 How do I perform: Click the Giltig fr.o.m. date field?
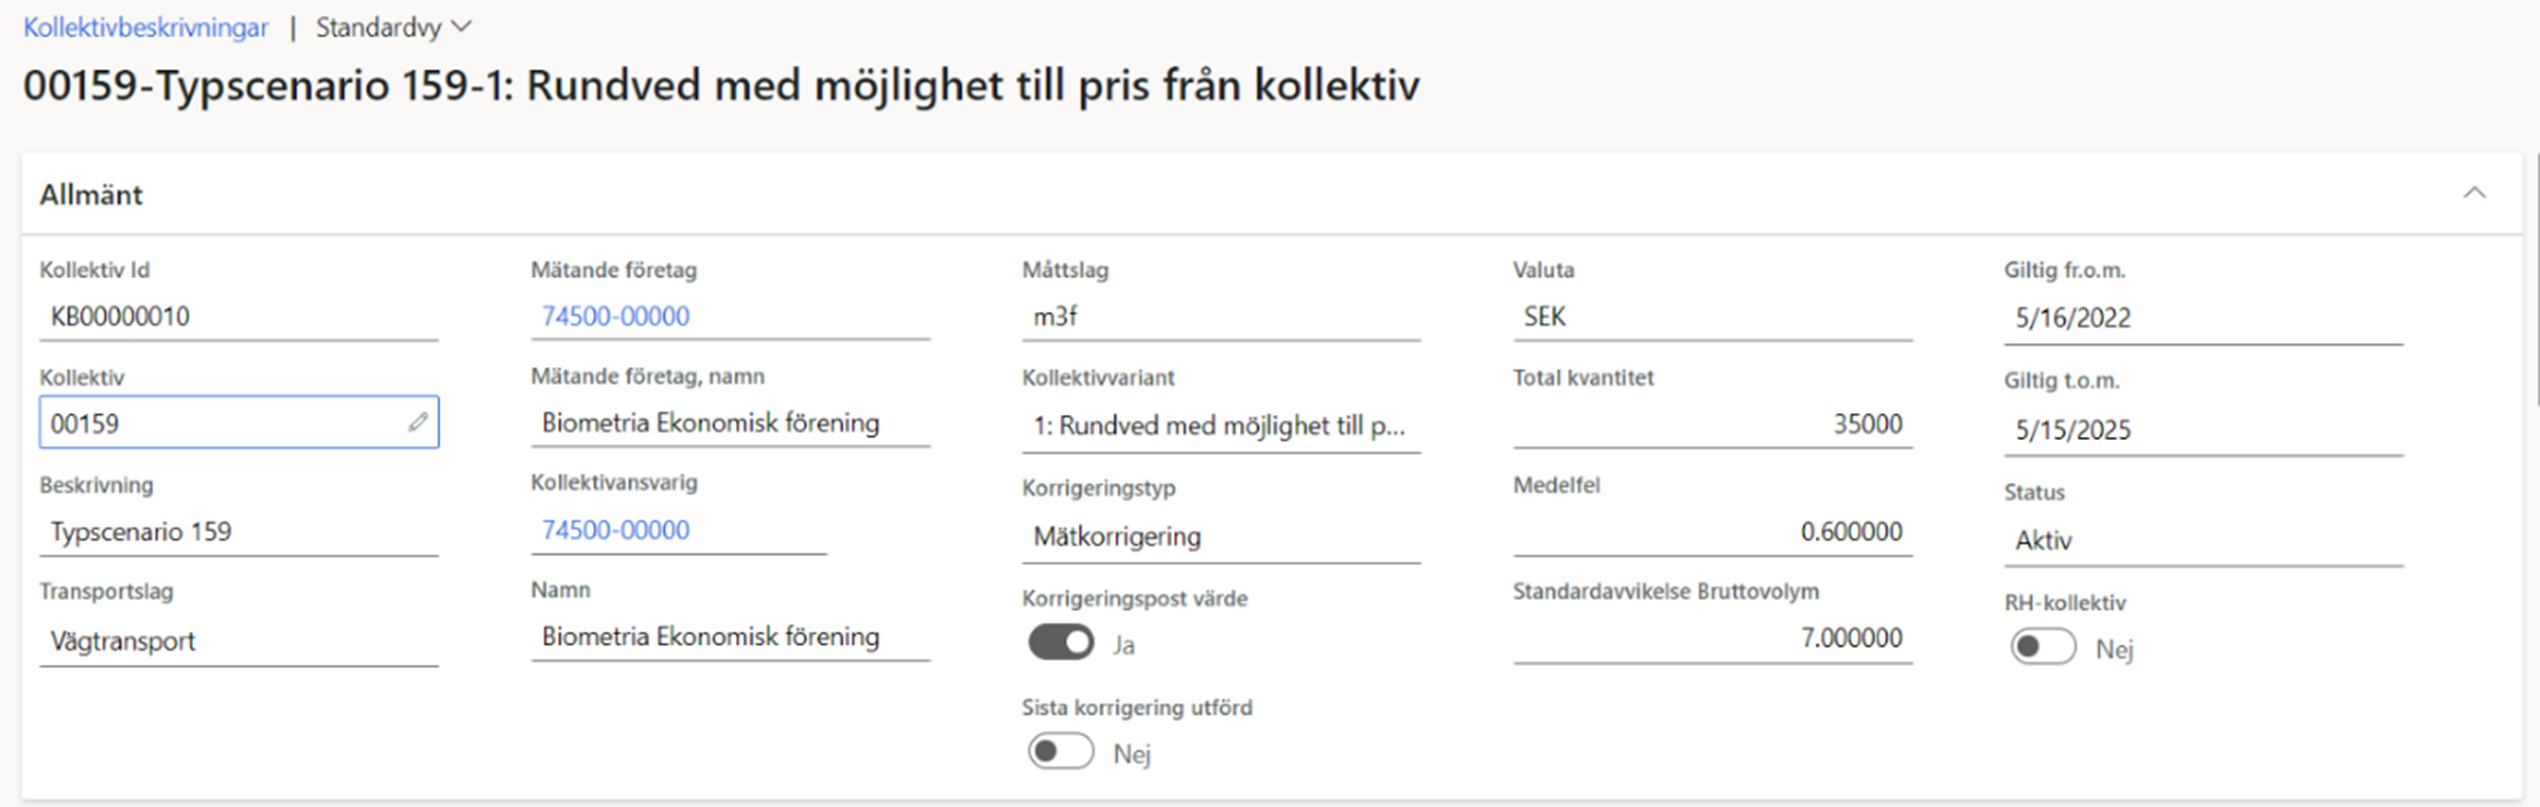tap(2203, 319)
